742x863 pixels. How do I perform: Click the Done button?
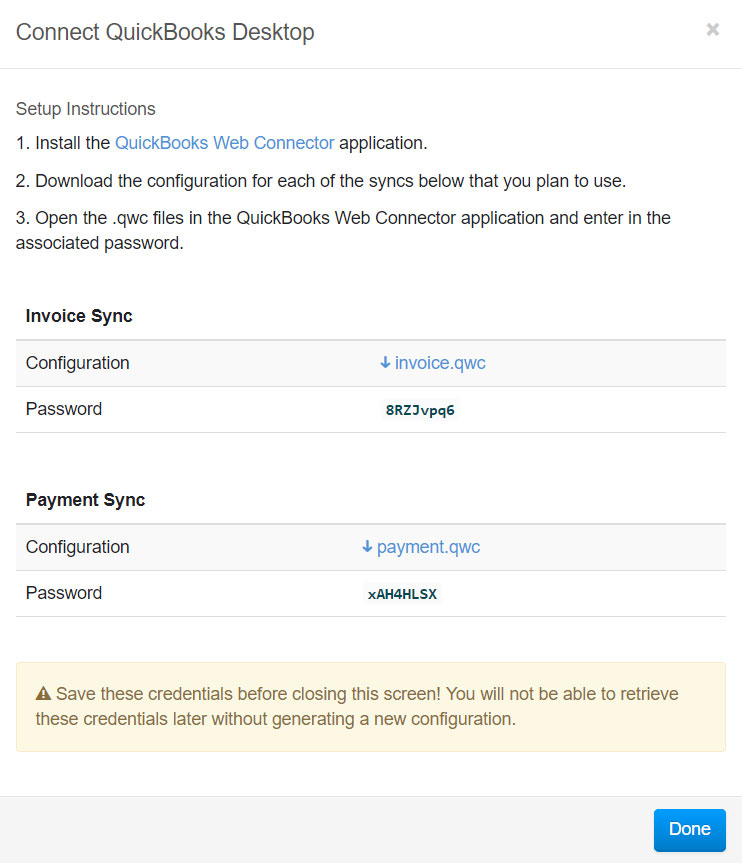pos(690,829)
